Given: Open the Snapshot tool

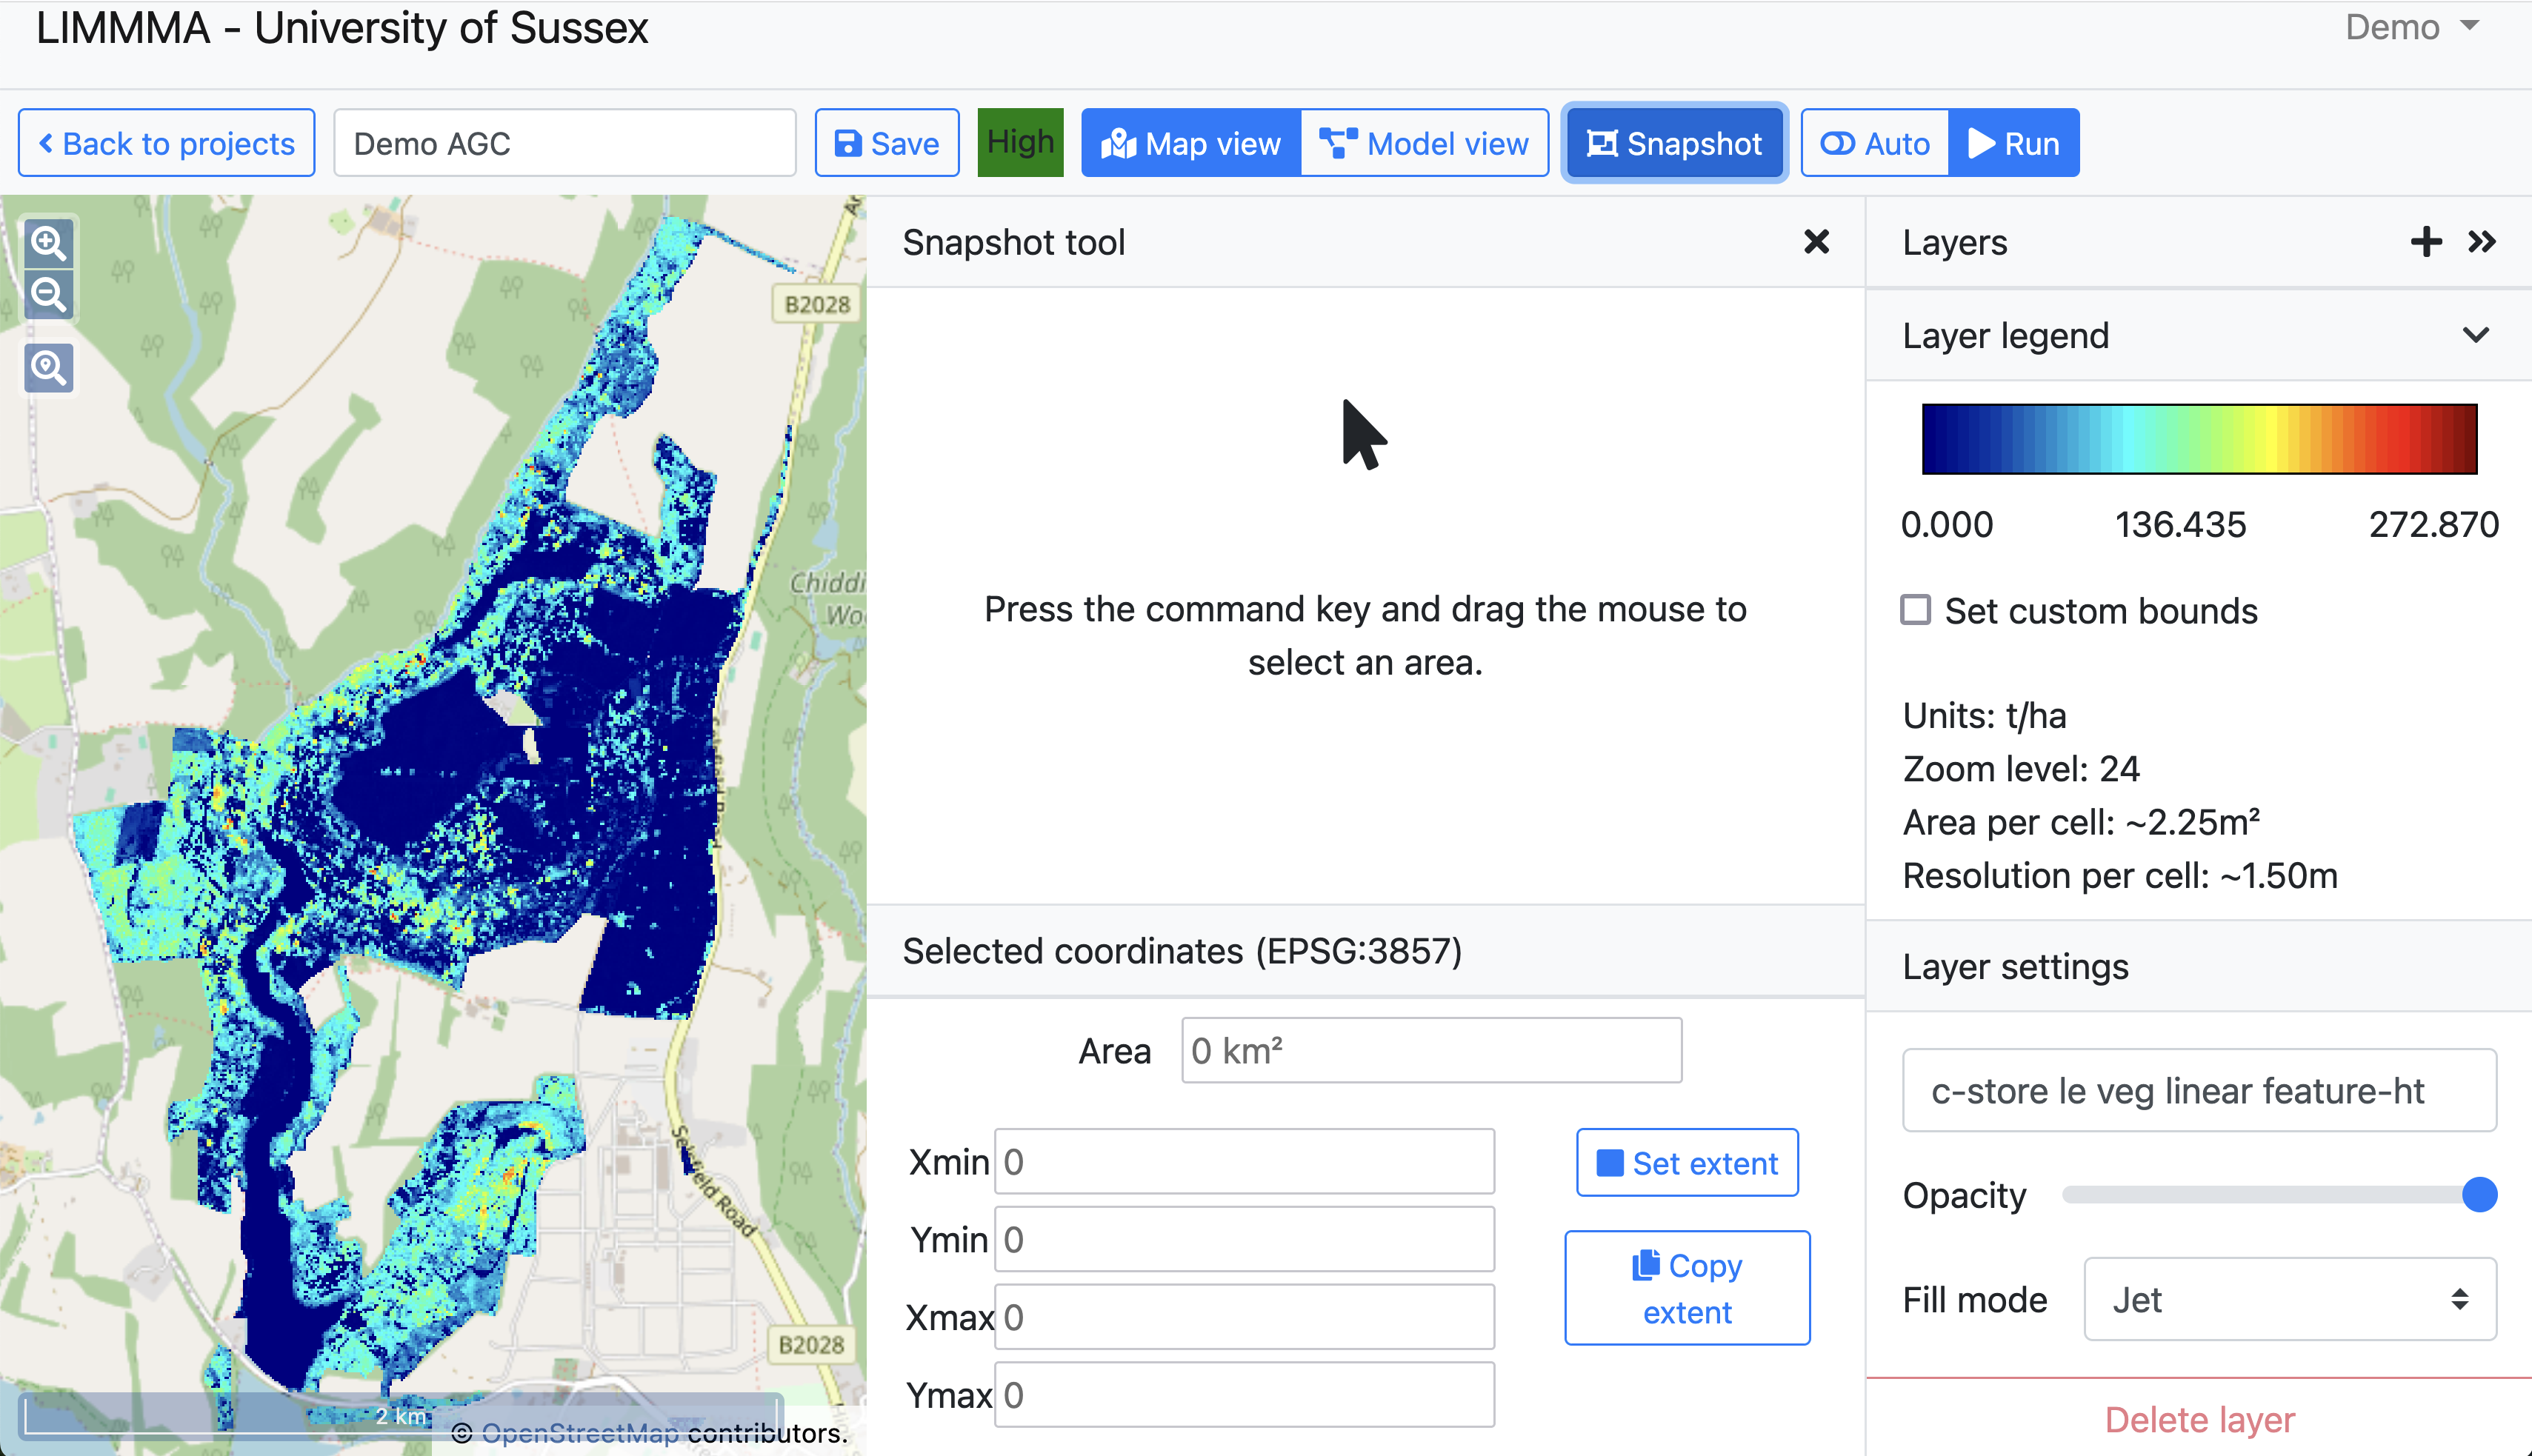Looking at the screenshot, I should click(1673, 143).
